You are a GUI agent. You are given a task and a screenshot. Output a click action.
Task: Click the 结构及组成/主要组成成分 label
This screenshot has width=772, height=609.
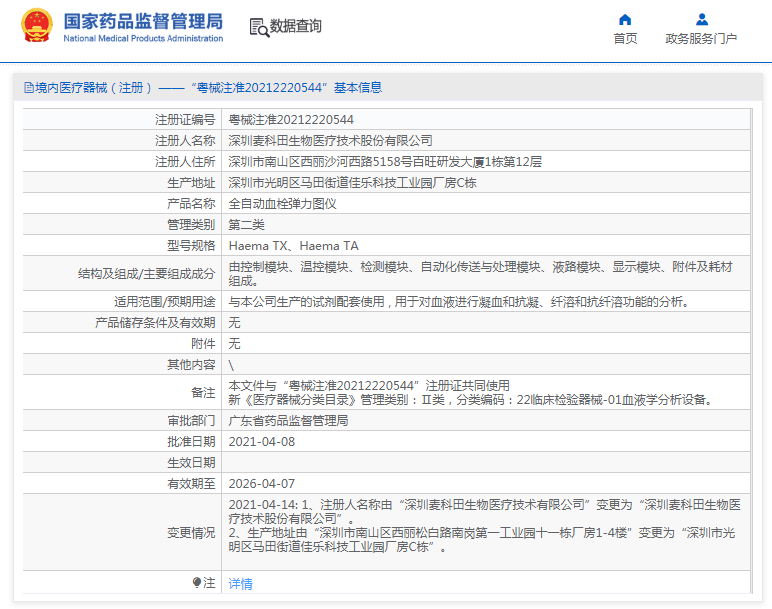pyautogui.click(x=147, y=274)
